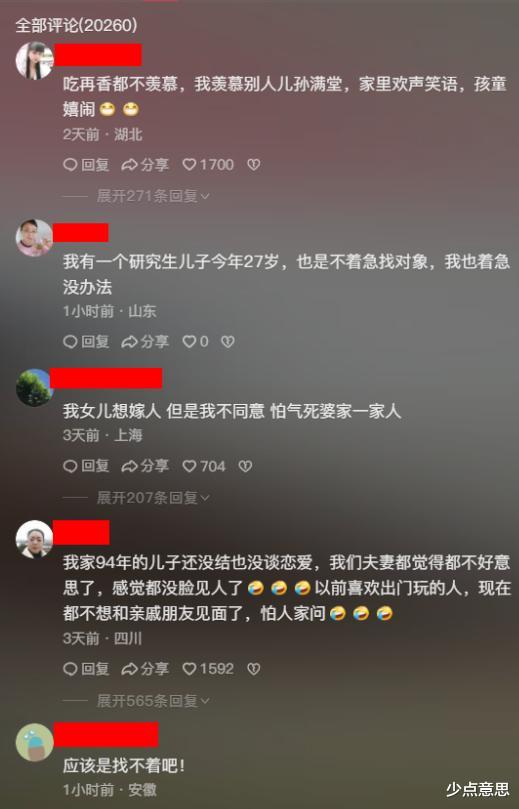
Task: Open avatar of the Hubei commenter
Action: tap(35, 60)
